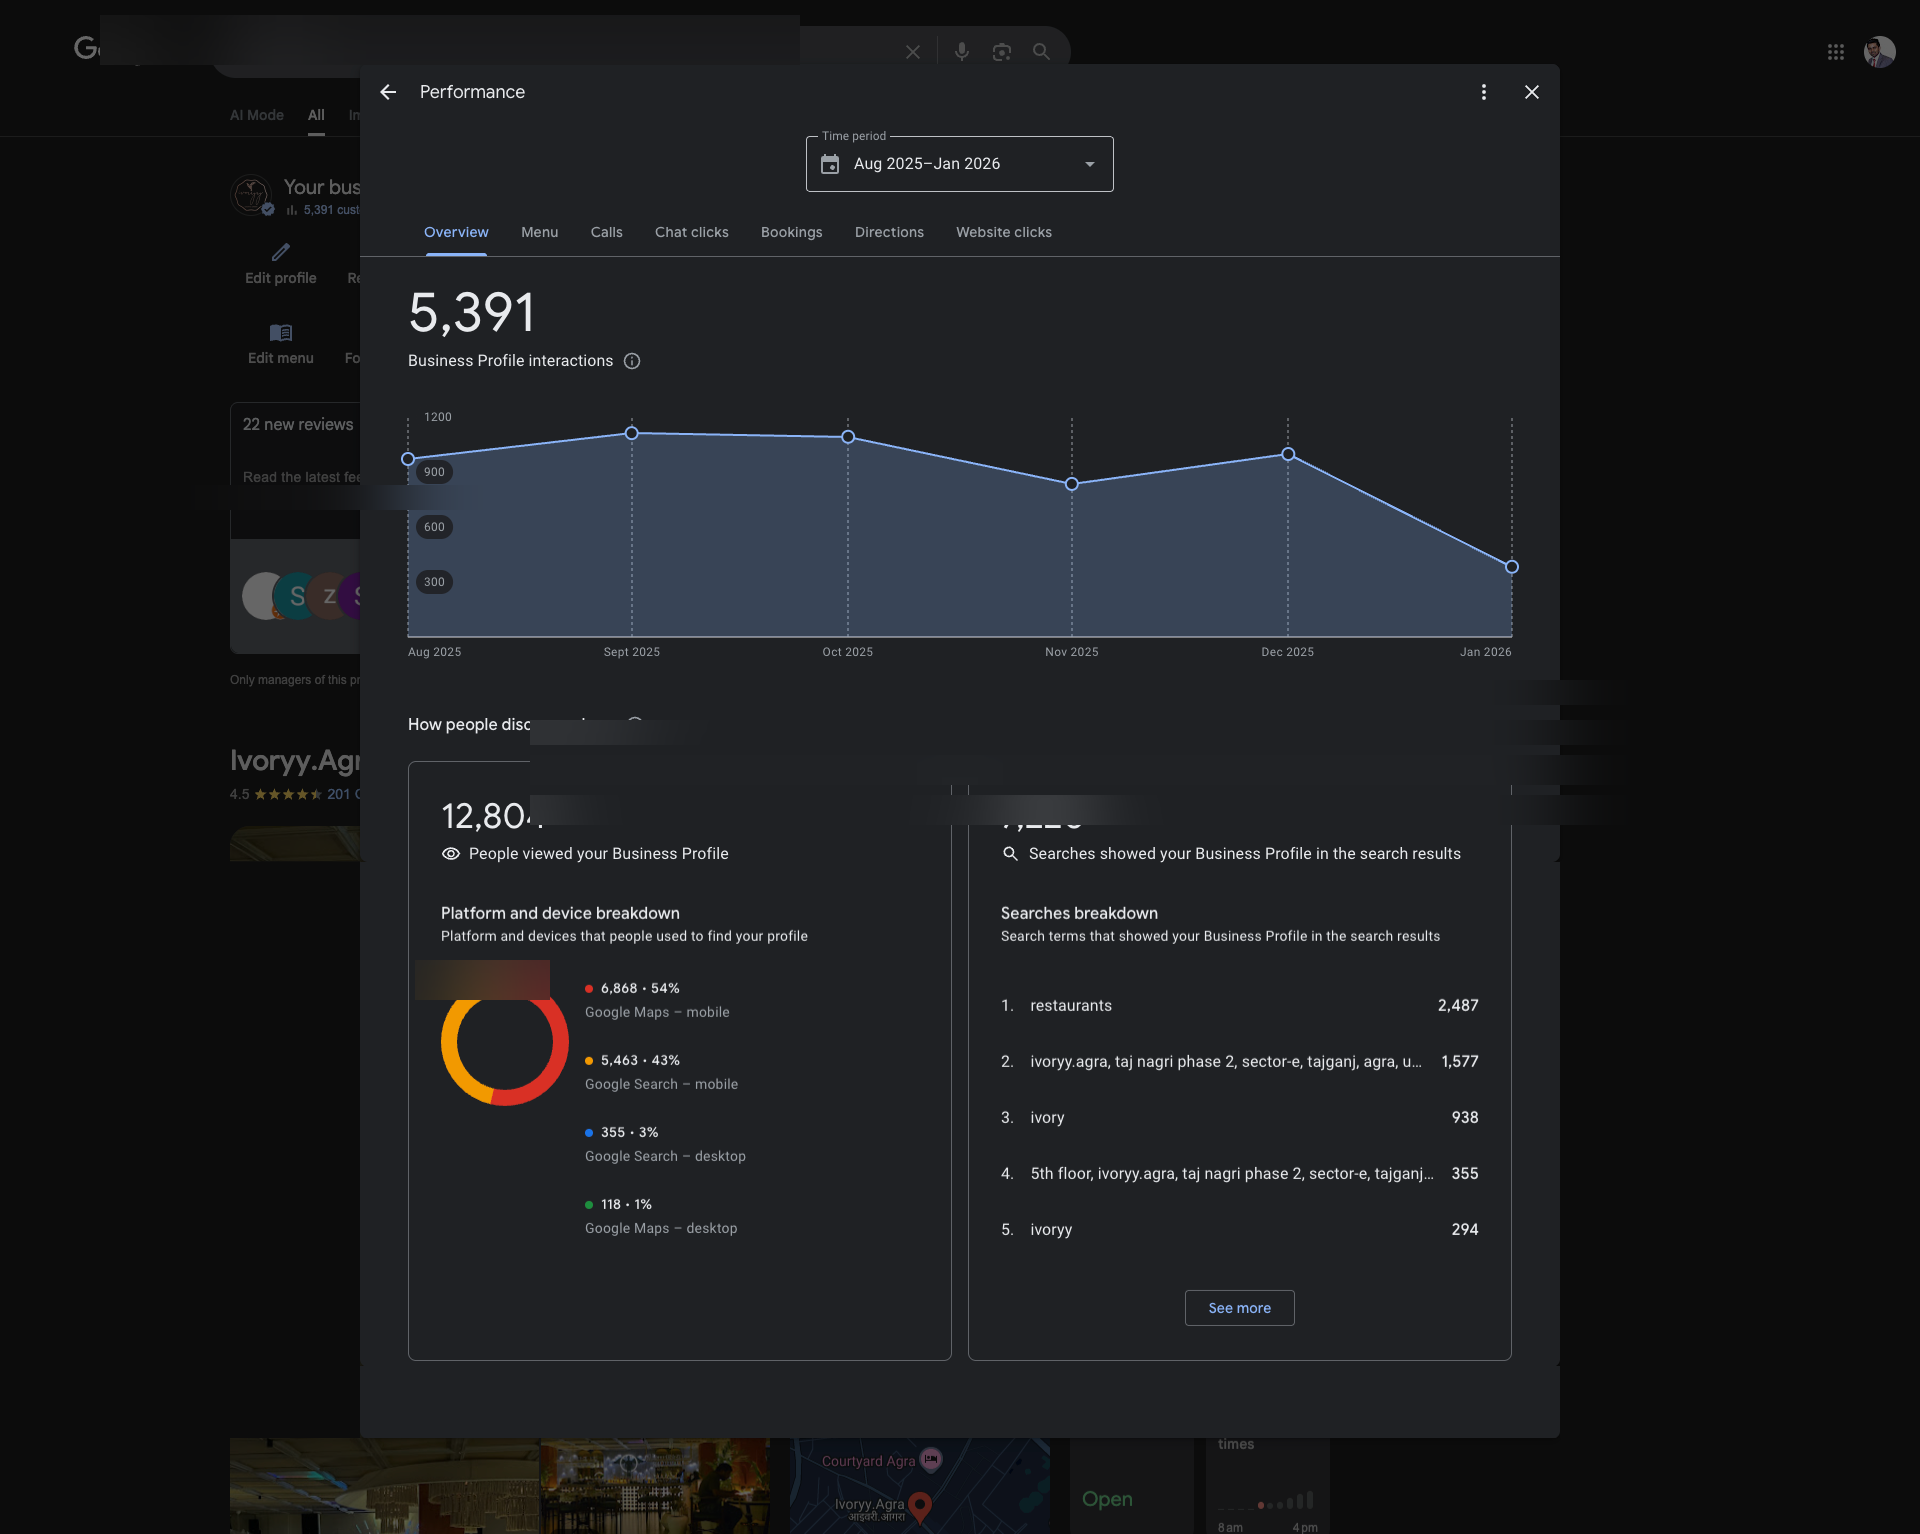The height and width of the screenshot is (1534, 1920).
Task: Open the three-dot more options menu
Action: pos(1484,92)
